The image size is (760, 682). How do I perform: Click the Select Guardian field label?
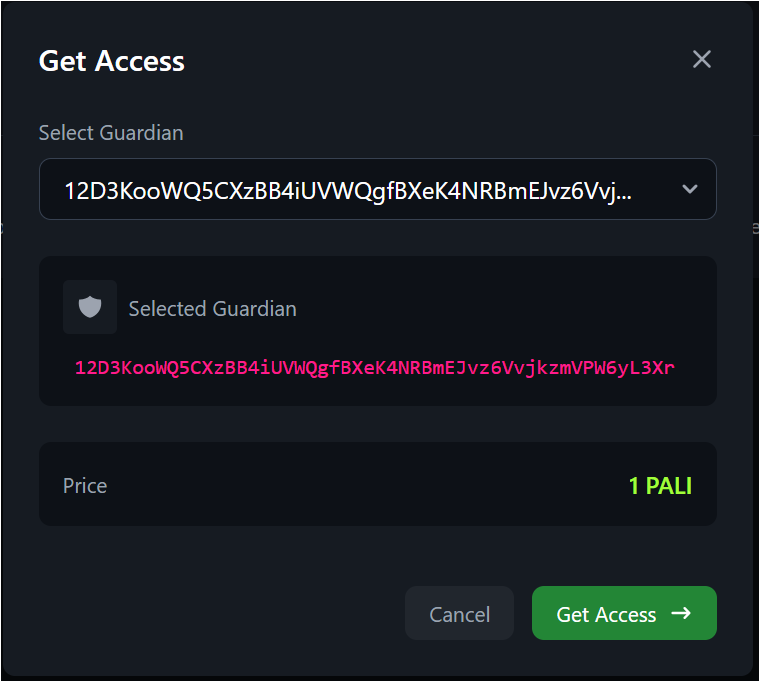(x=111, y=132)
